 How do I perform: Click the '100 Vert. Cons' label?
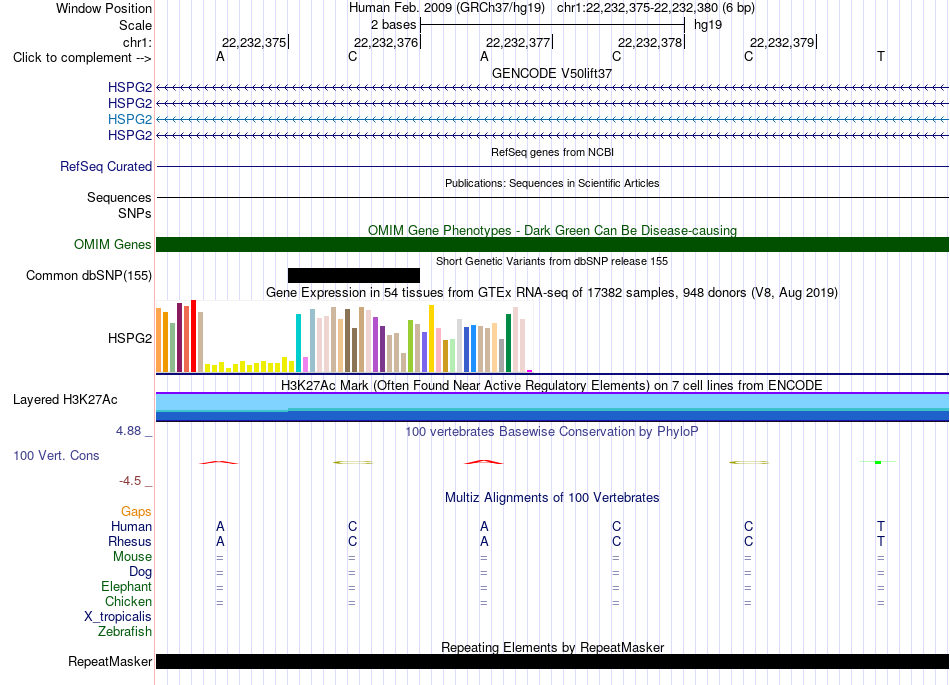56,455
